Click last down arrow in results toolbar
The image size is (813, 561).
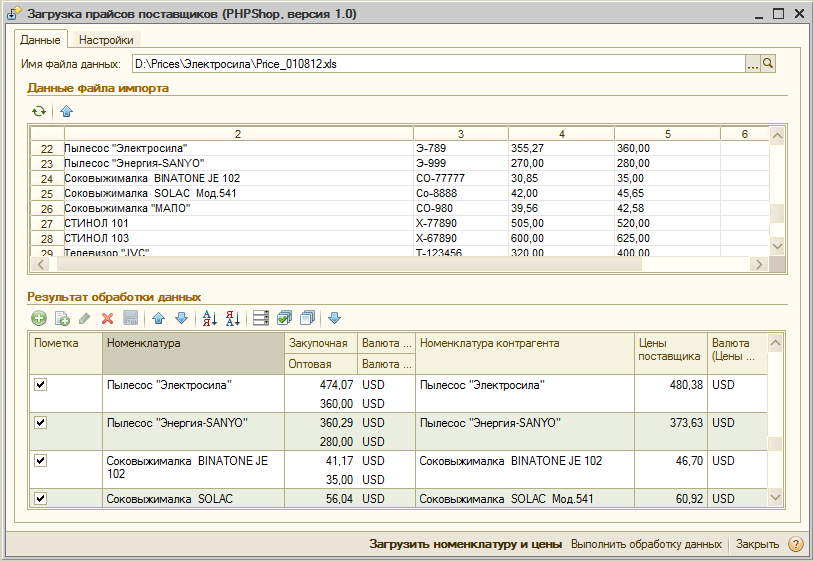click(334, 318)
